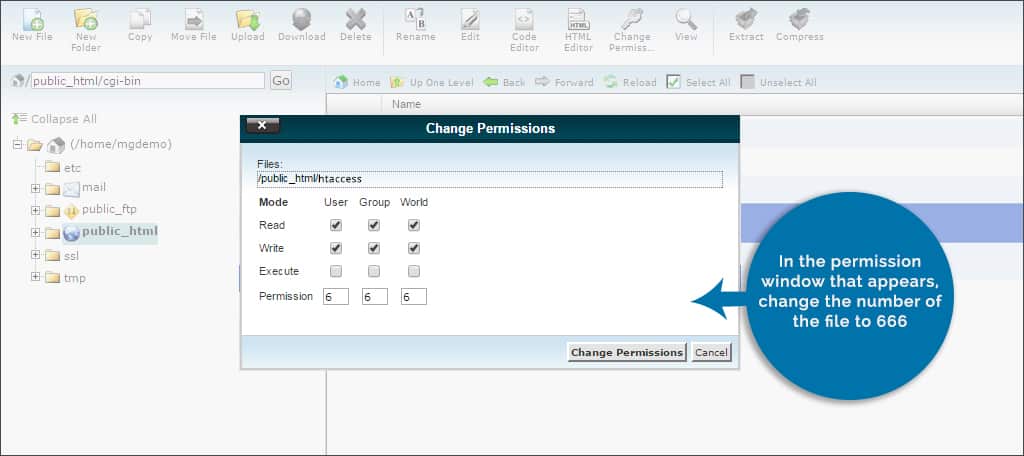Screen dimensions: 1024x456
Task: Toggle User Read checkbox
Action: (x=336, y=225)
